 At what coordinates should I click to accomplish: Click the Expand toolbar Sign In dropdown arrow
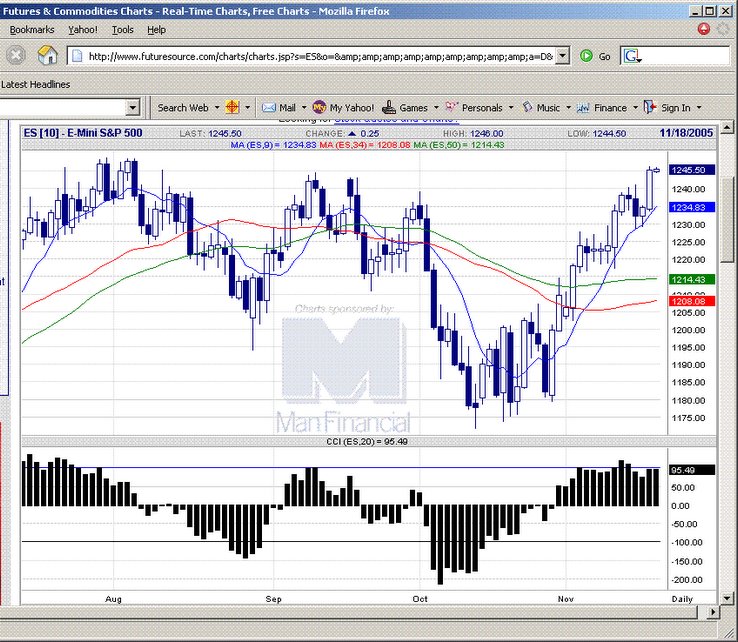pyautogui.click(x=698, y=108)
